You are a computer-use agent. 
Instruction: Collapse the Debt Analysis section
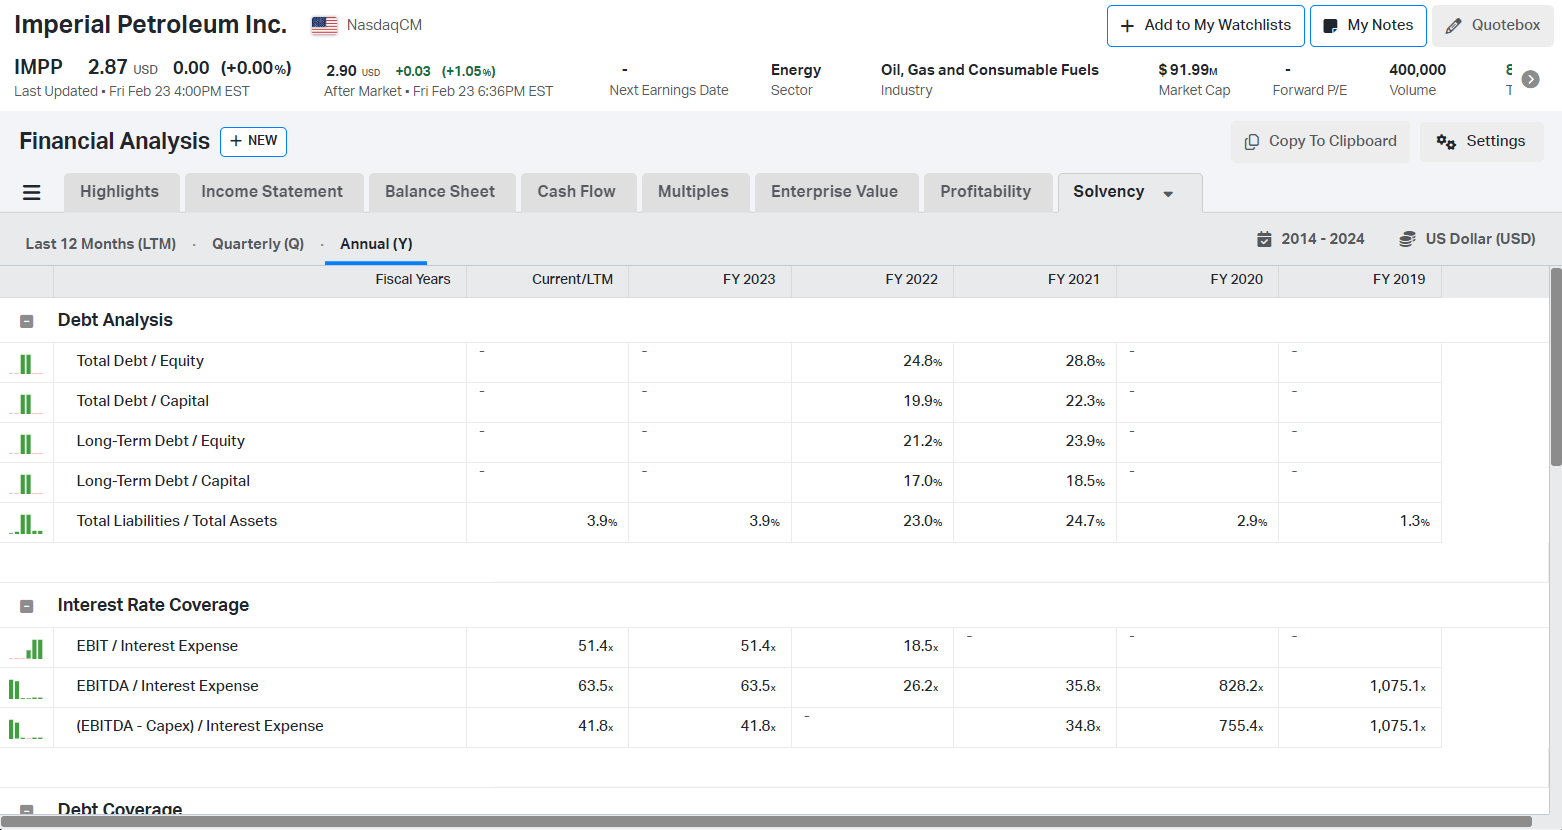[27, 321]
